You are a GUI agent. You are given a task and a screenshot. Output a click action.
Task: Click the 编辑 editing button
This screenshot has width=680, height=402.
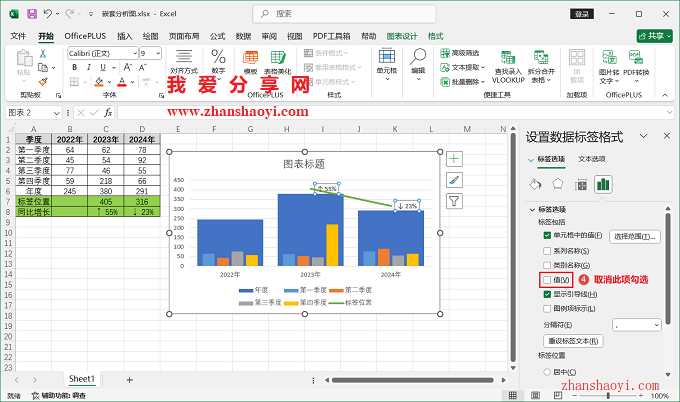click(418, 67)
